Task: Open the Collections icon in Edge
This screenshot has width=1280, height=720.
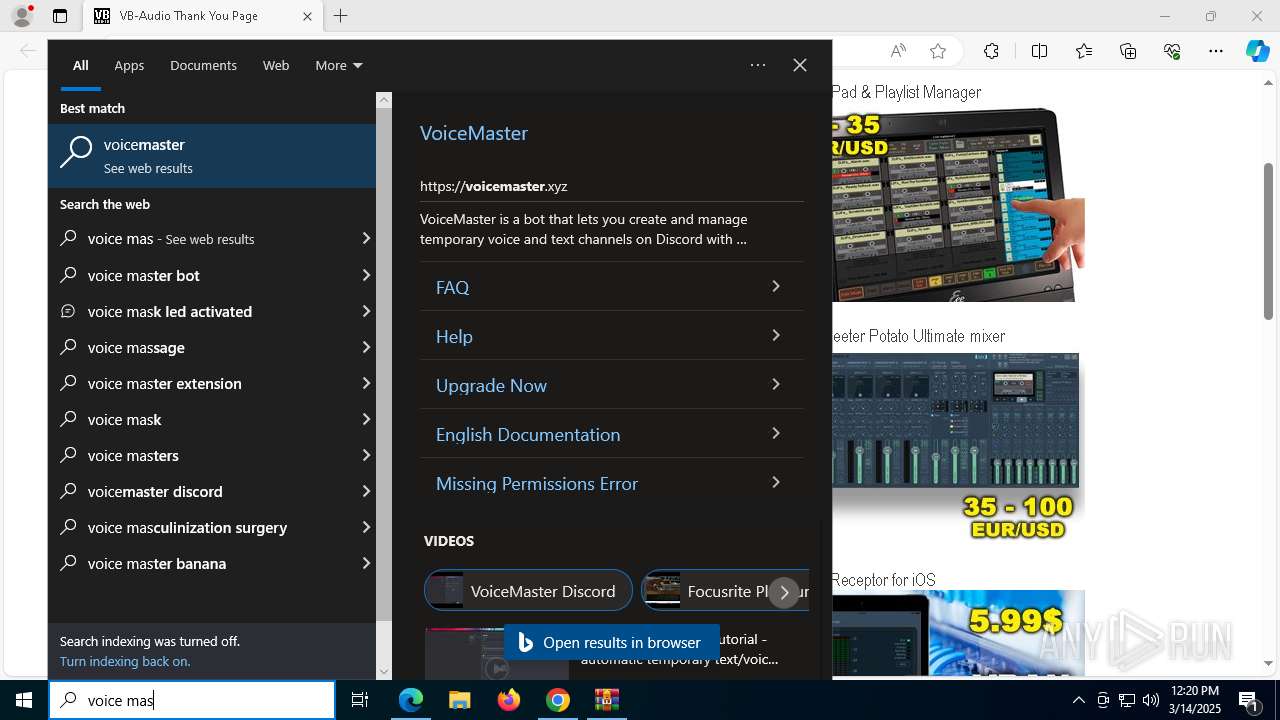Action: click(x=1128, y=51)
